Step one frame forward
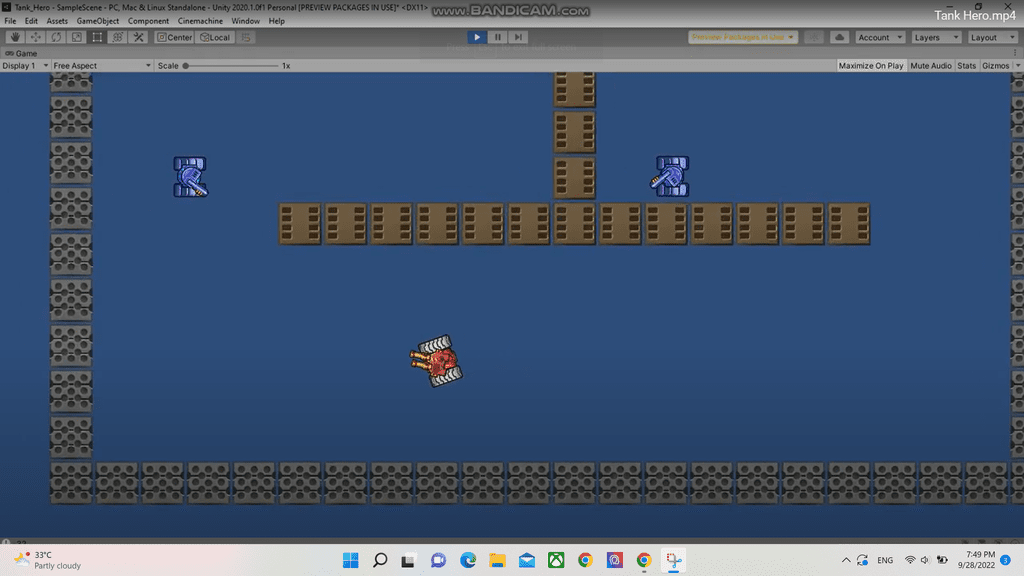This screenshot has height=576, width=1024. [518, 37]
